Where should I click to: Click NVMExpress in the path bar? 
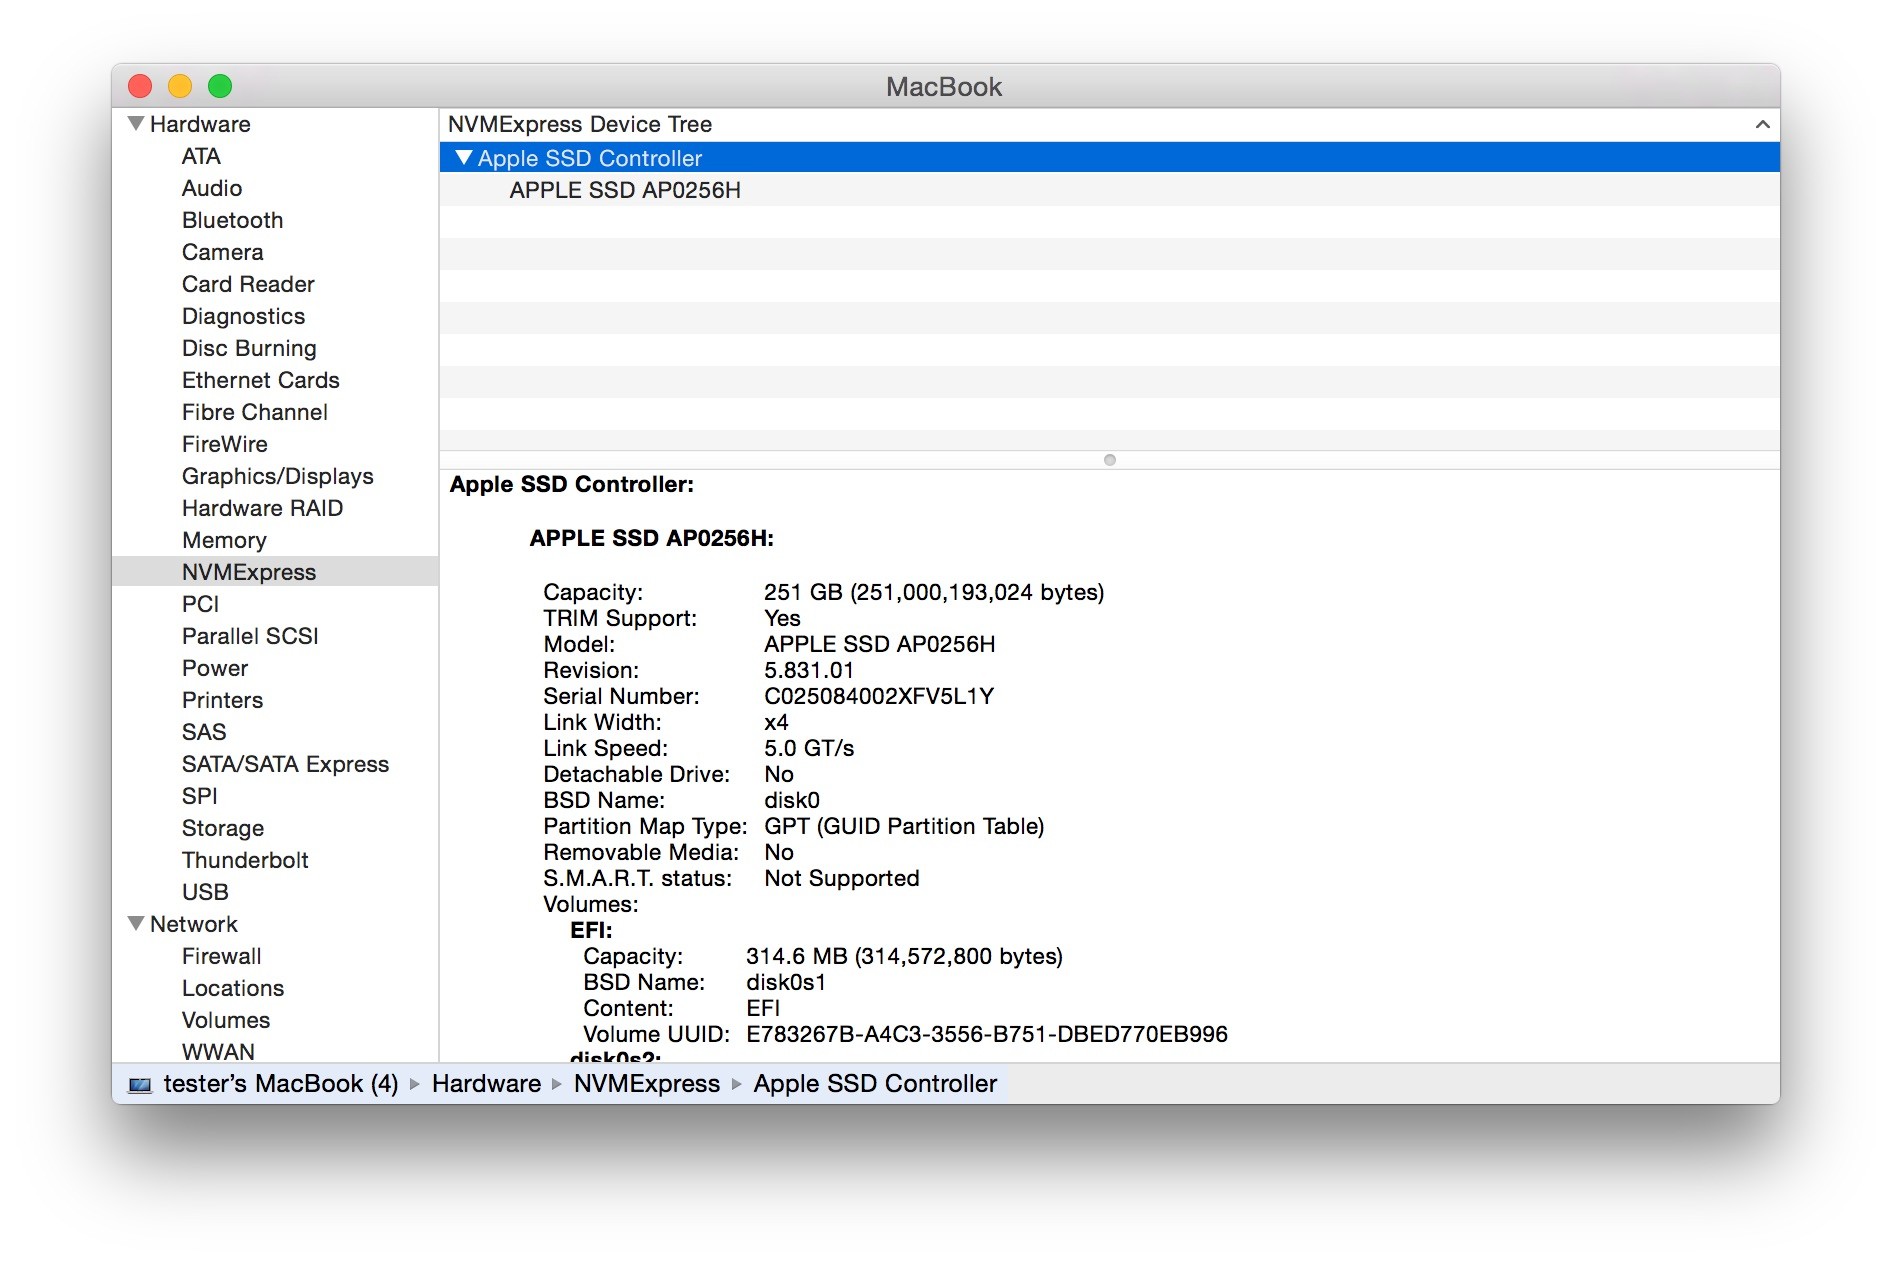click(x=647, y=1084)
